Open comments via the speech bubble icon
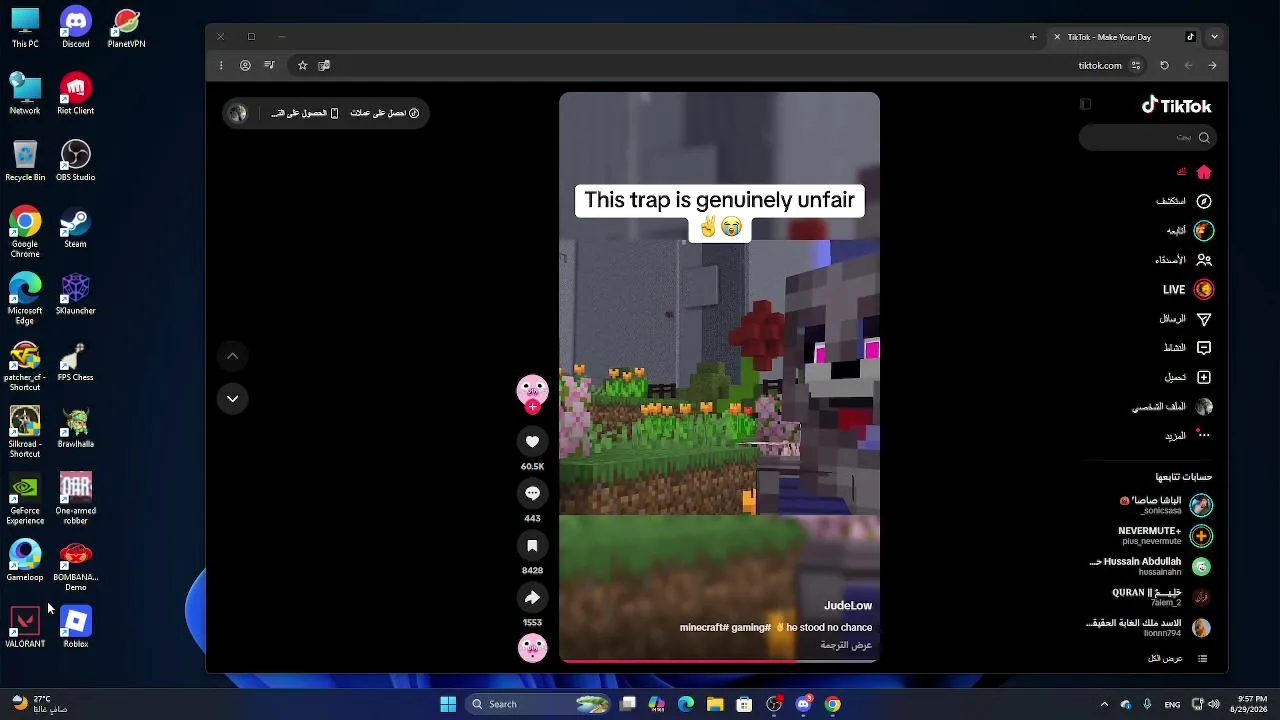1280x720 pixels. (x=532, y=493)
